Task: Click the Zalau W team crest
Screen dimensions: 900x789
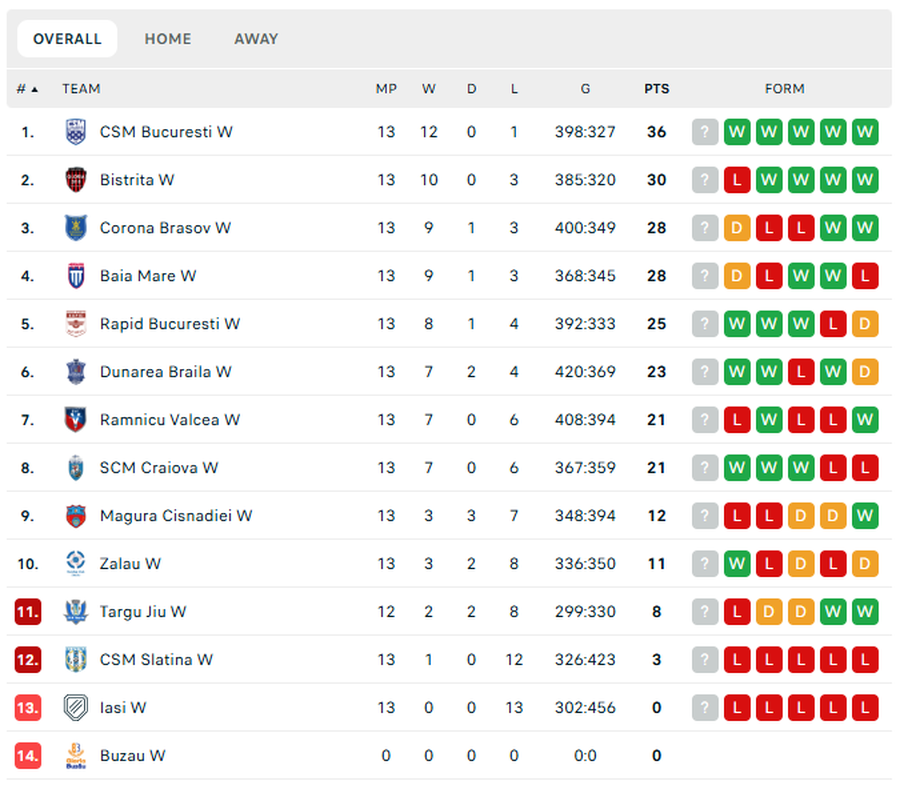Action: point(76,564)
